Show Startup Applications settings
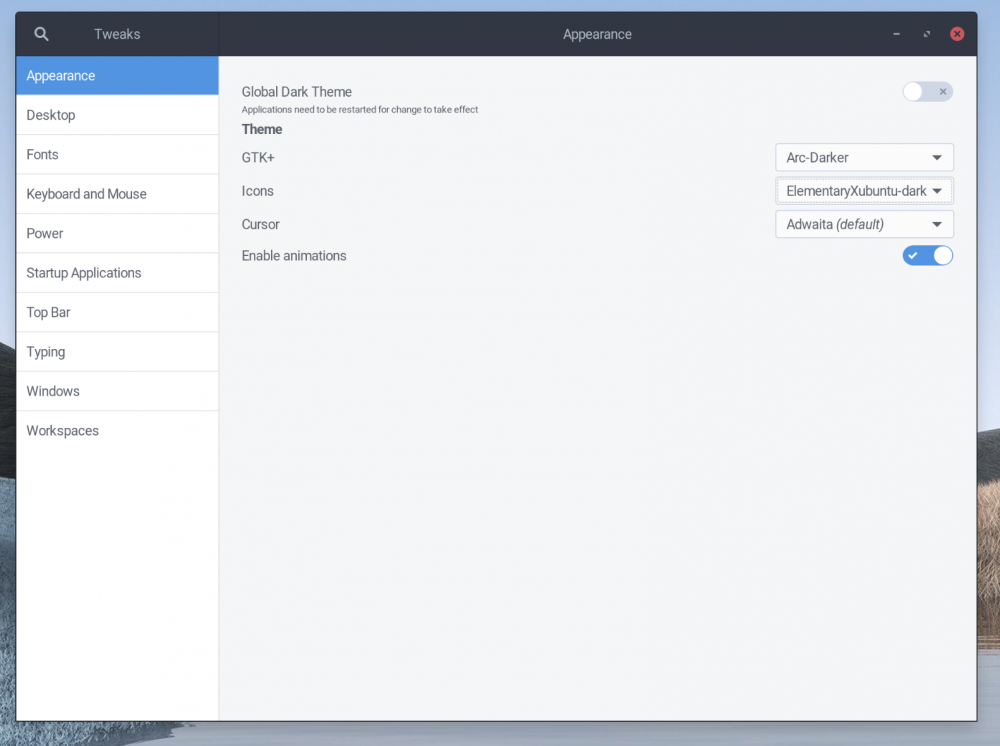Screen dimensions: 1000x746 point(117,273)
